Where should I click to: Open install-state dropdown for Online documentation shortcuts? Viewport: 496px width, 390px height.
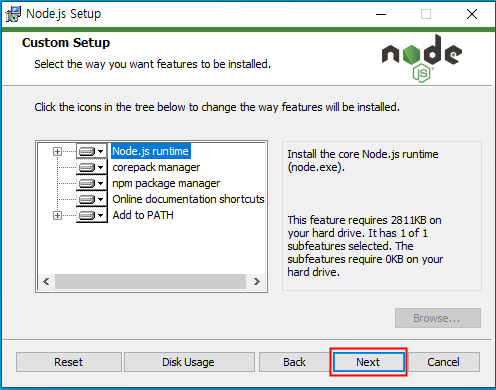click(92, 199)
